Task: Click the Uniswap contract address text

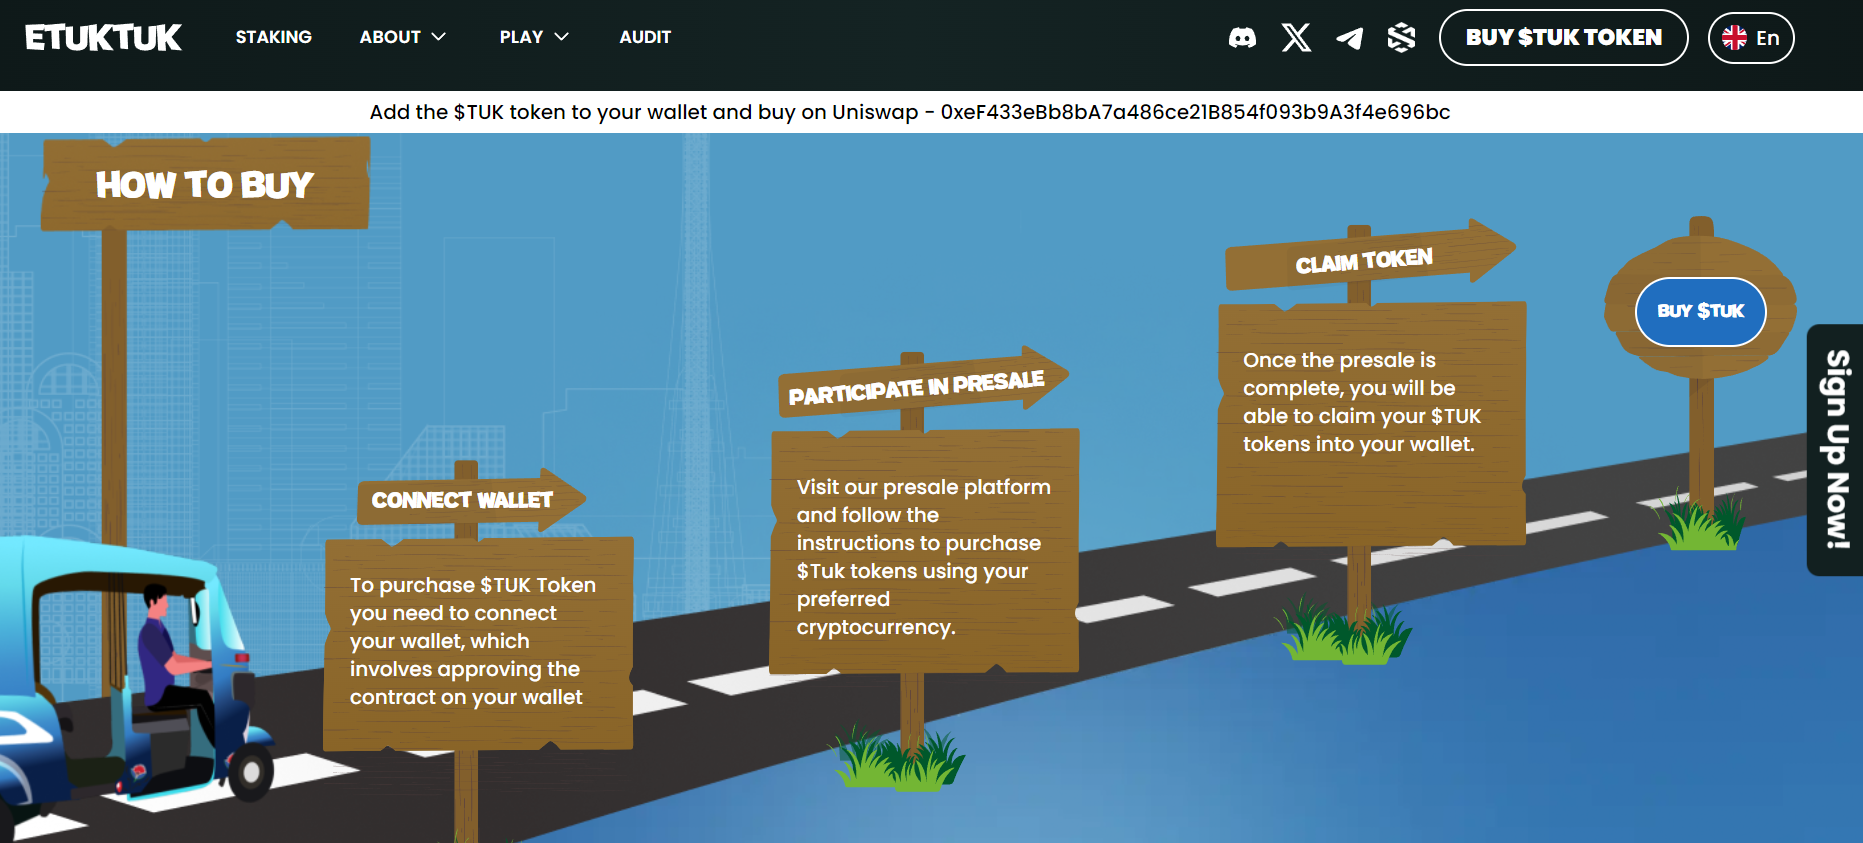Action: (x=1195, y=112)
